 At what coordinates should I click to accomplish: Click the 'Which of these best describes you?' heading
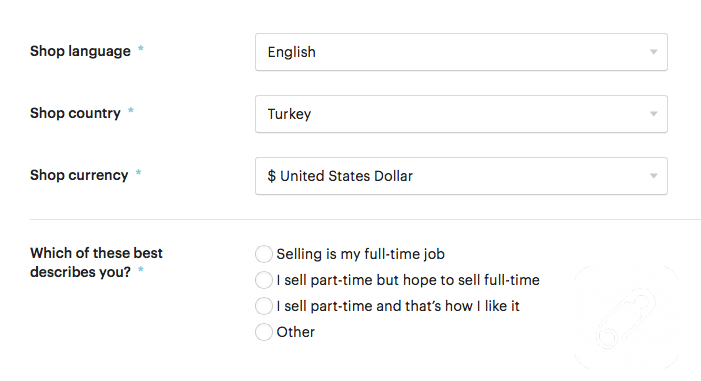(x=96, y=262)
